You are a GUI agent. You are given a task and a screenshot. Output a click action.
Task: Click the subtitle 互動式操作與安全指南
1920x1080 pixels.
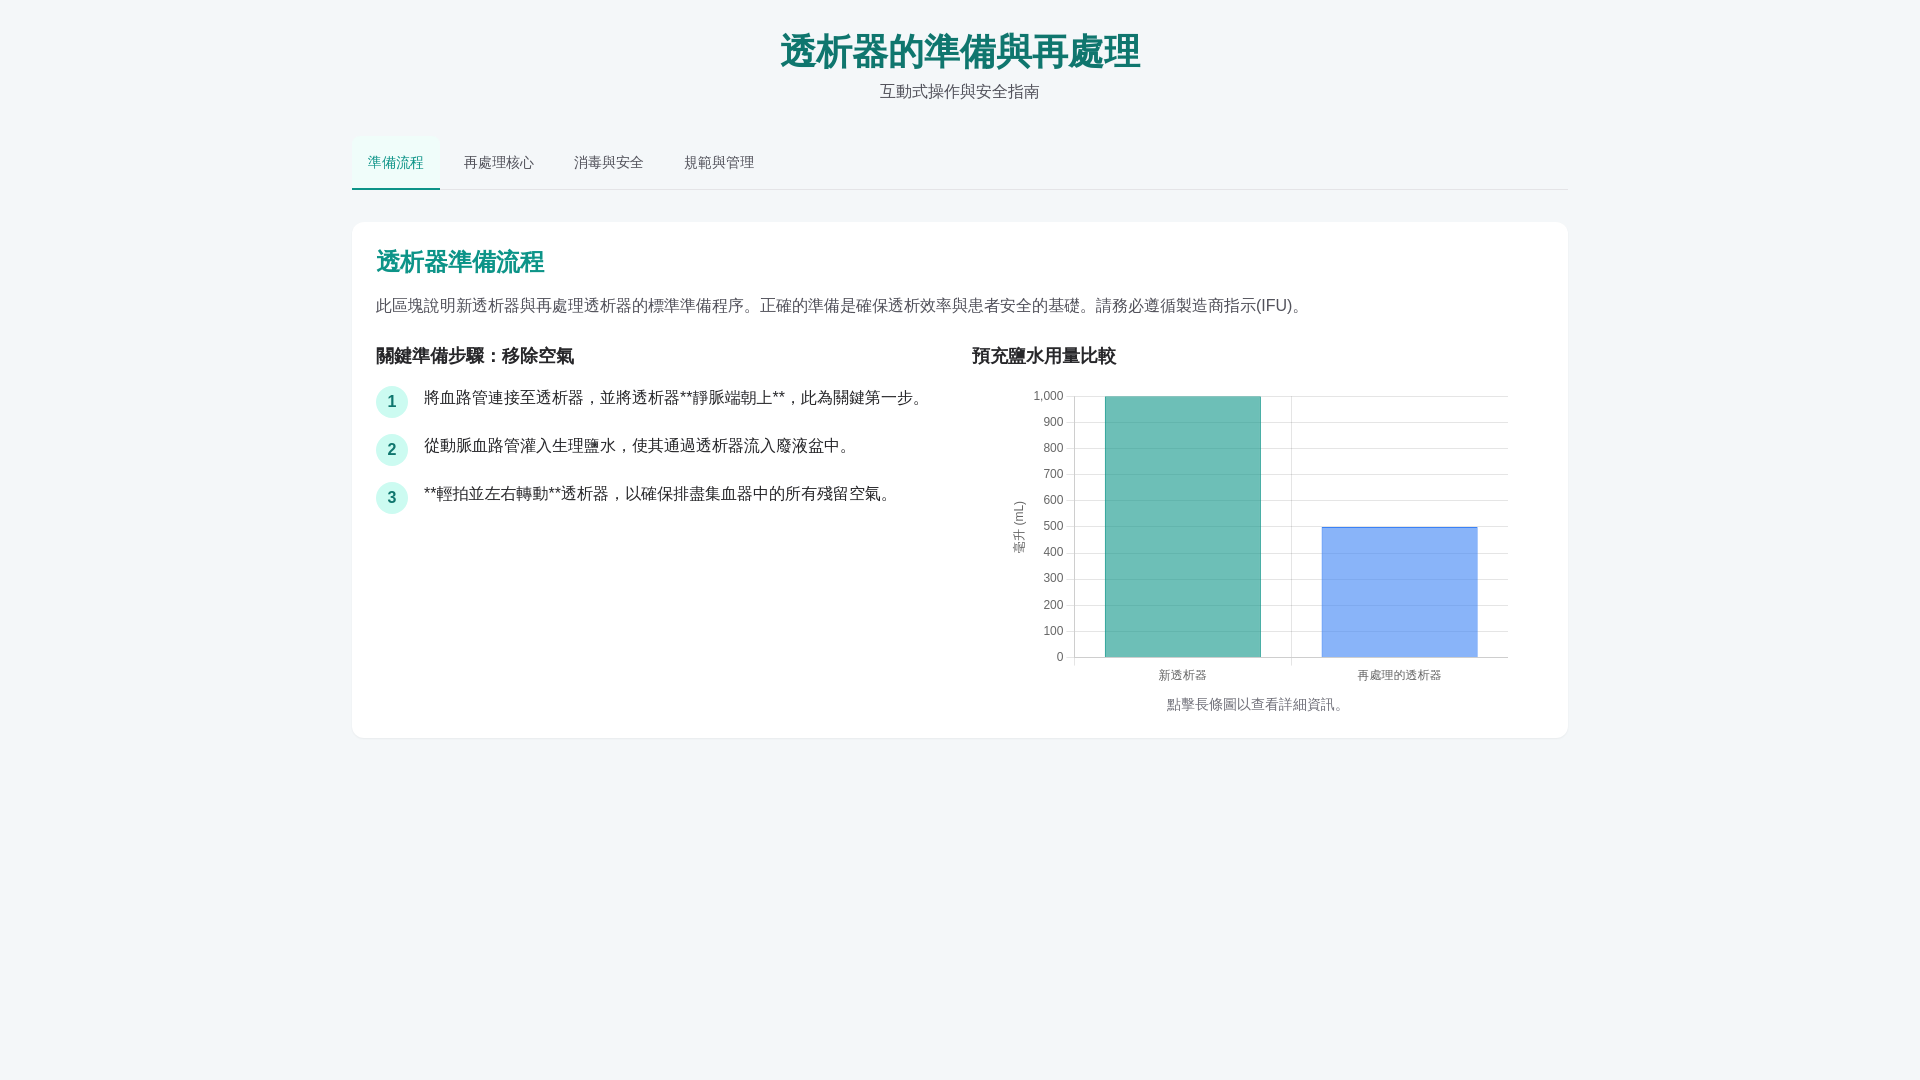point(960,92)
